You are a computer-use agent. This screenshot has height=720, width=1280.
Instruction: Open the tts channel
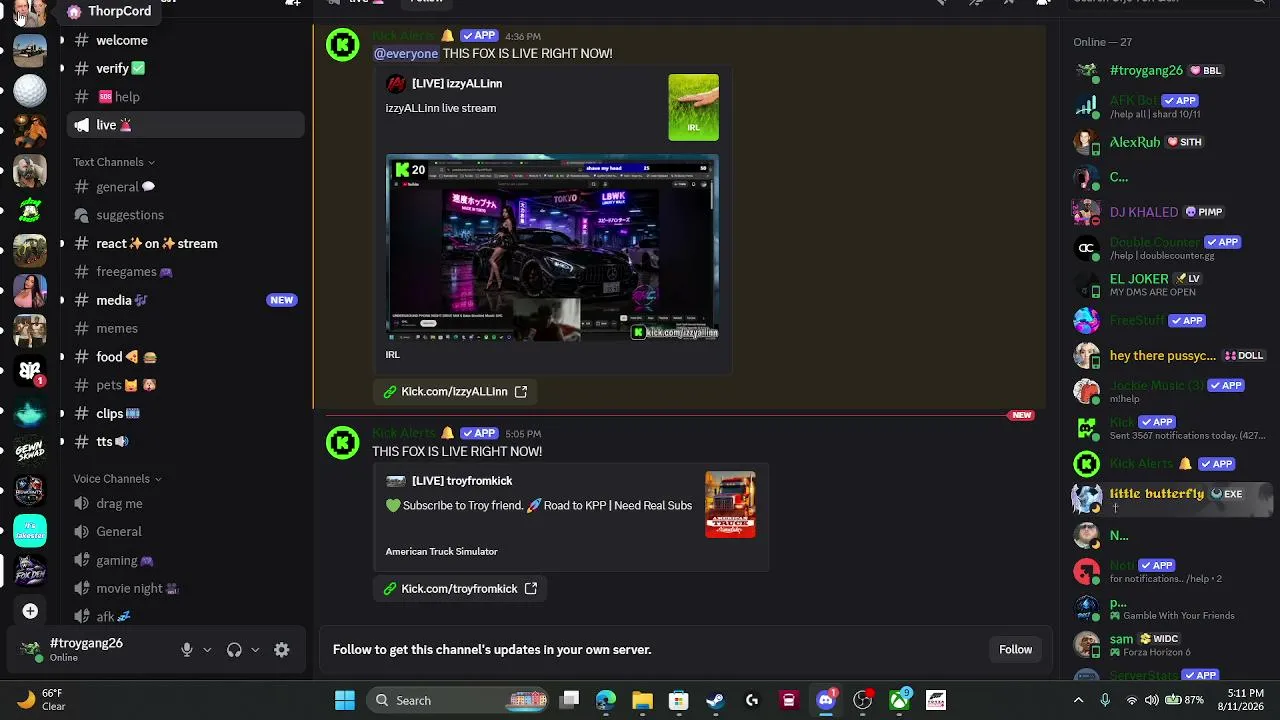point(186,441)
